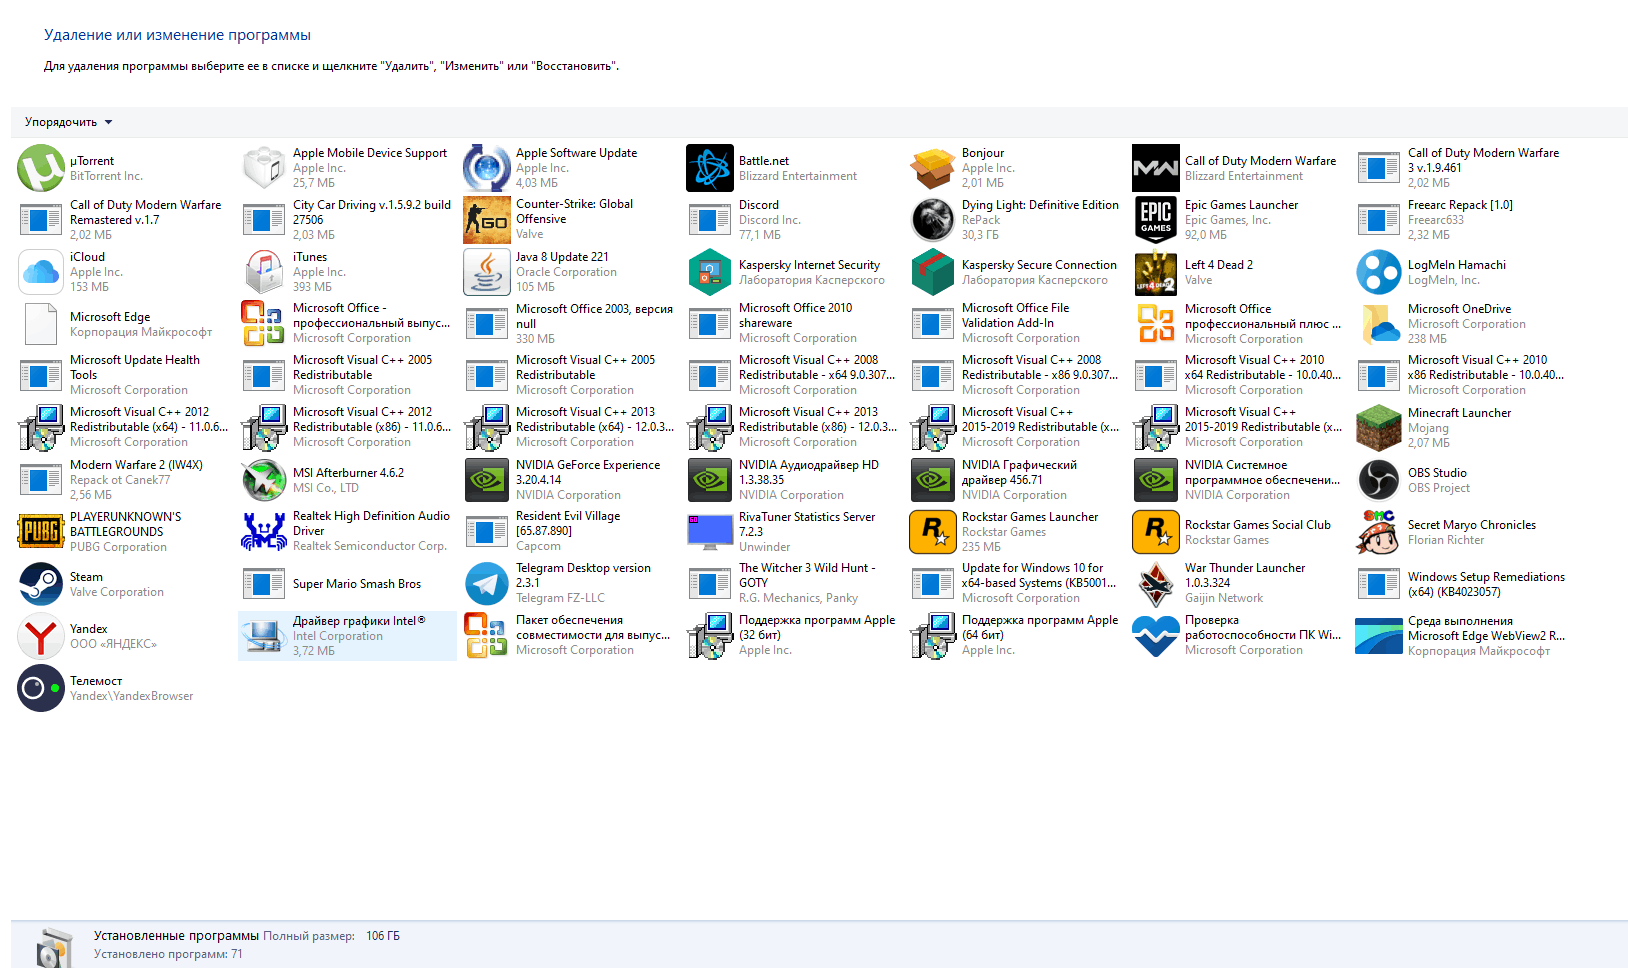Click the iCloud icon
Viewport: 1628px width, 968px height.
pyautogui.click(x=41, y=272)
